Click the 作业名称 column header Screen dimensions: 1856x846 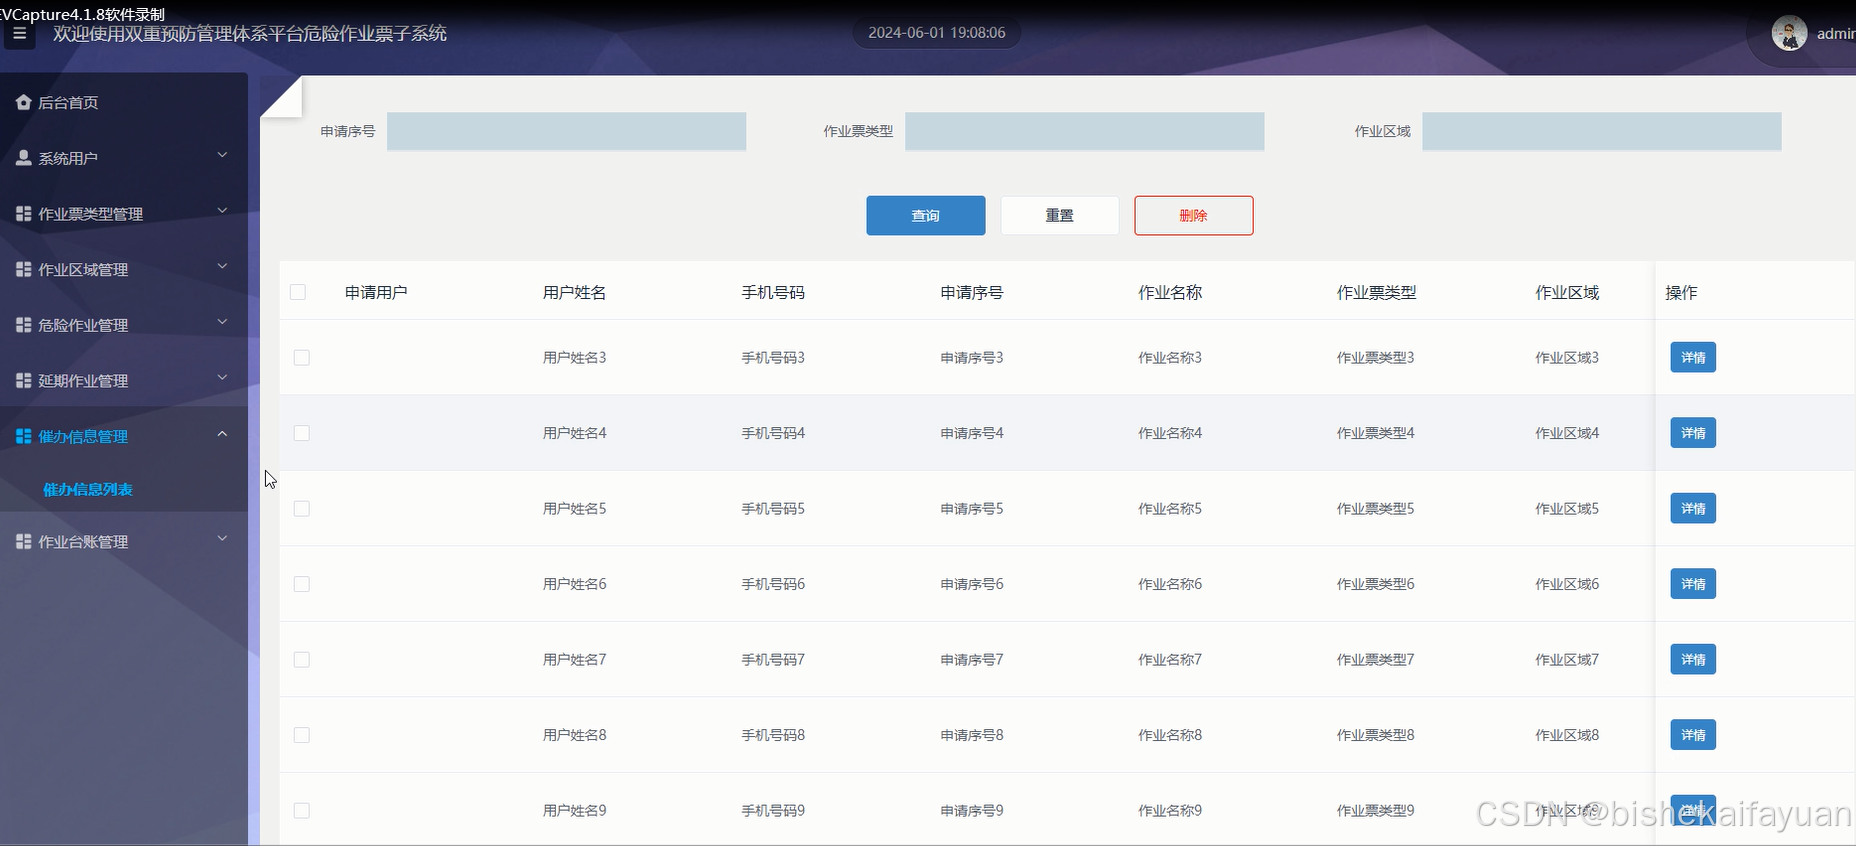pos(1170,292)
